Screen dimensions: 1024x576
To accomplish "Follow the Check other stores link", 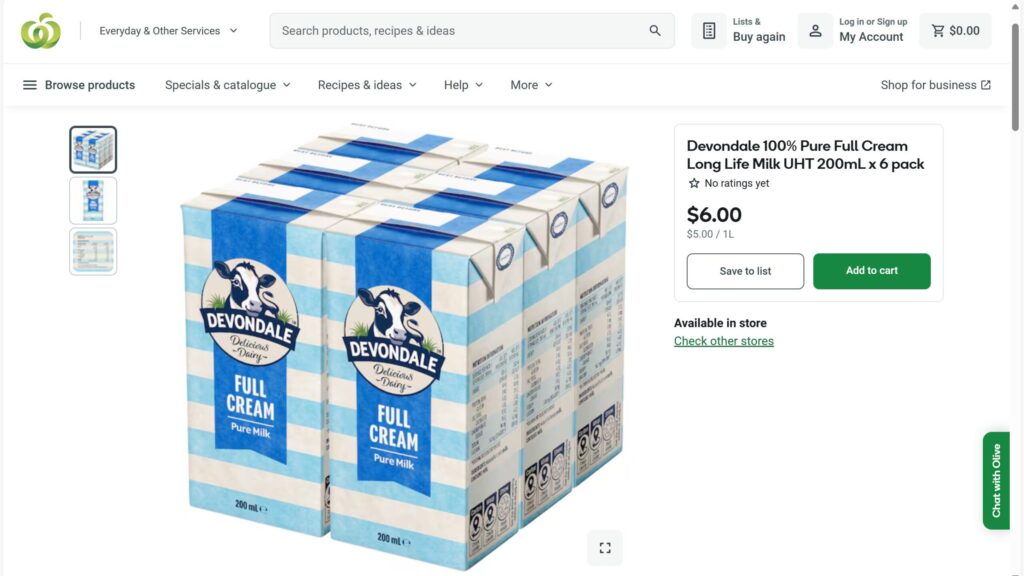I will click(x=724, y=341).
